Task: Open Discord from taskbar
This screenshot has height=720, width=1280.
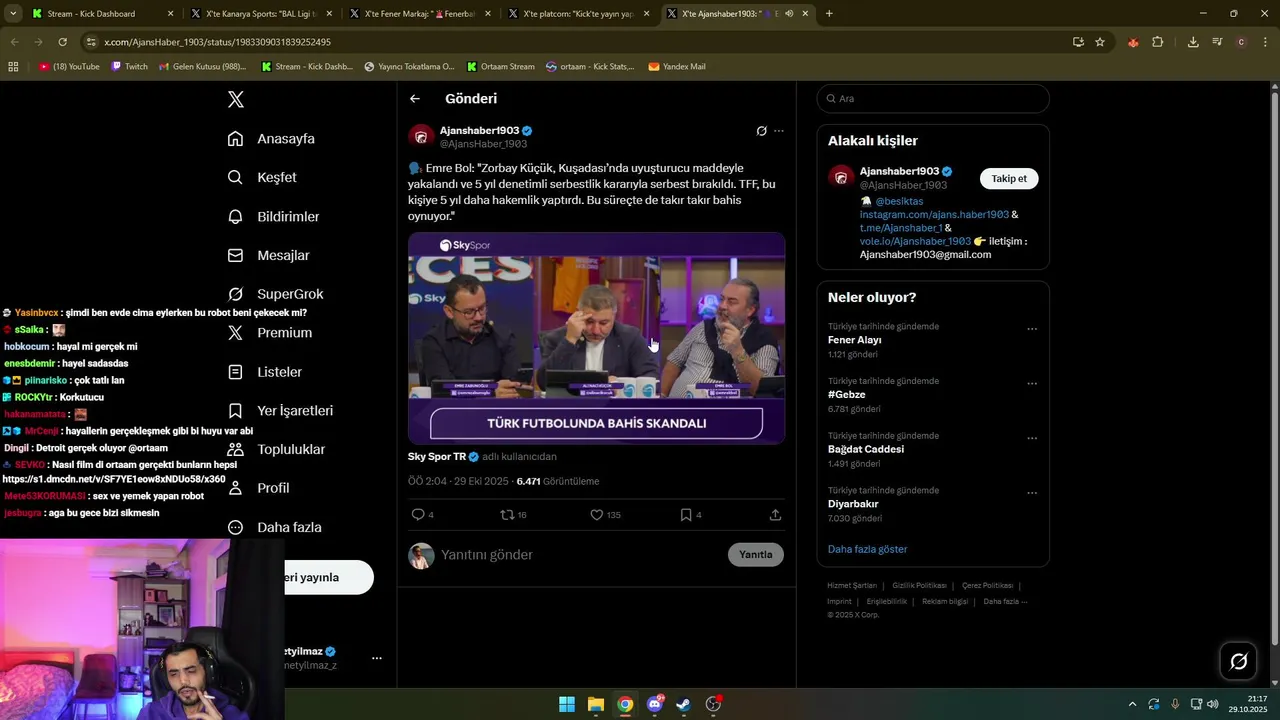Action: point(655,704)
